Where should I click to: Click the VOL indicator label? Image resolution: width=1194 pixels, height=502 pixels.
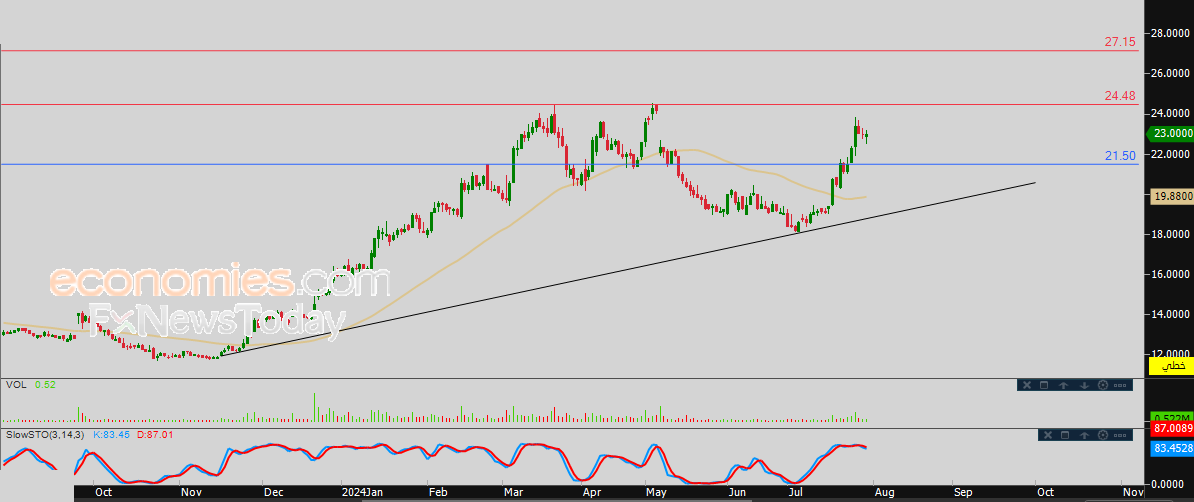coord(16,385)
